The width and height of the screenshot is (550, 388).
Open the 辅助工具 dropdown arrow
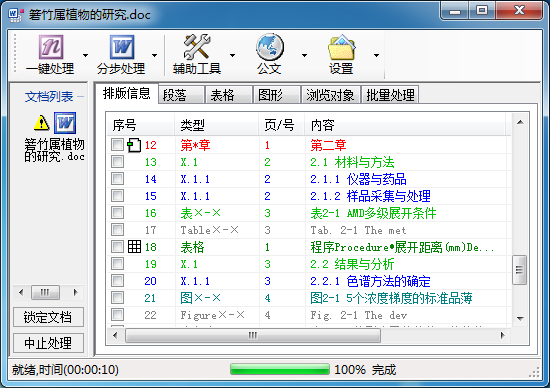pyautogui.click(x=232, y=55)
